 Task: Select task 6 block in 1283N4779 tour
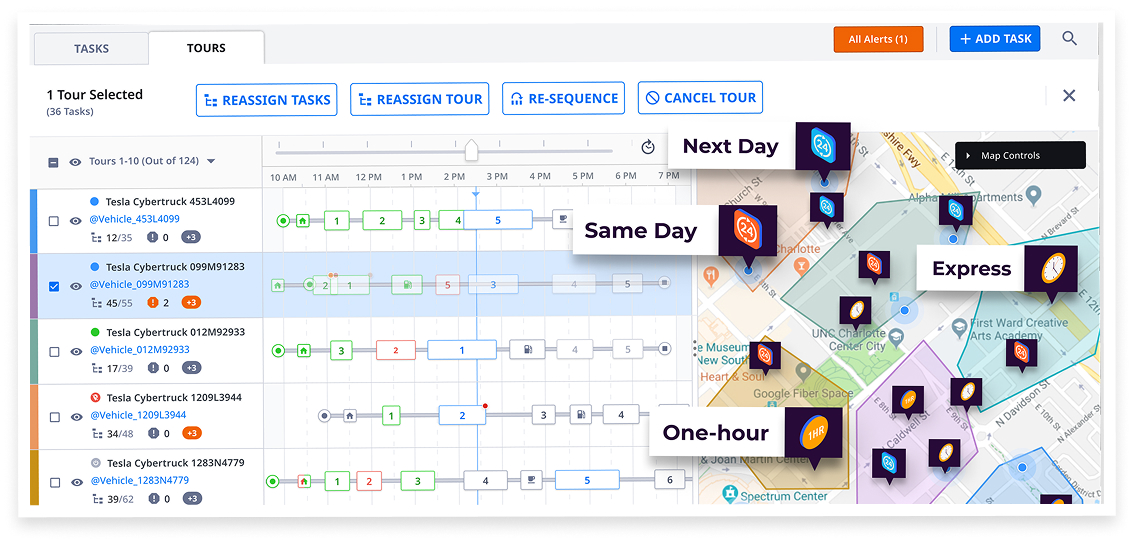click(x=669, y=479)
